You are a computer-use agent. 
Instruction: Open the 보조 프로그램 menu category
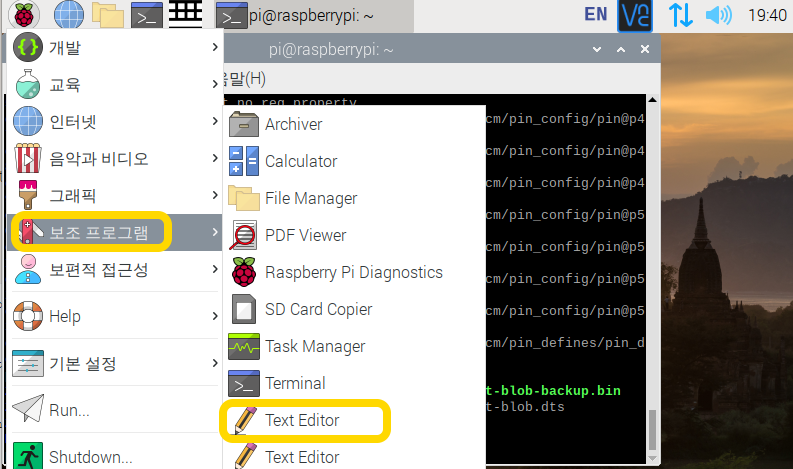(x=98, y=233)
